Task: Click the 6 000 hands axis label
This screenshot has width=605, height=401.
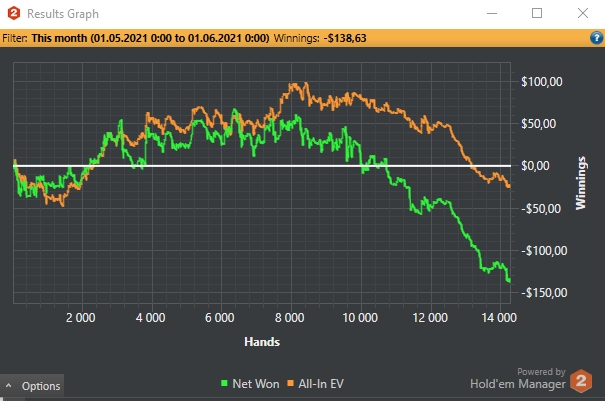Action: [x=220, y=318]
